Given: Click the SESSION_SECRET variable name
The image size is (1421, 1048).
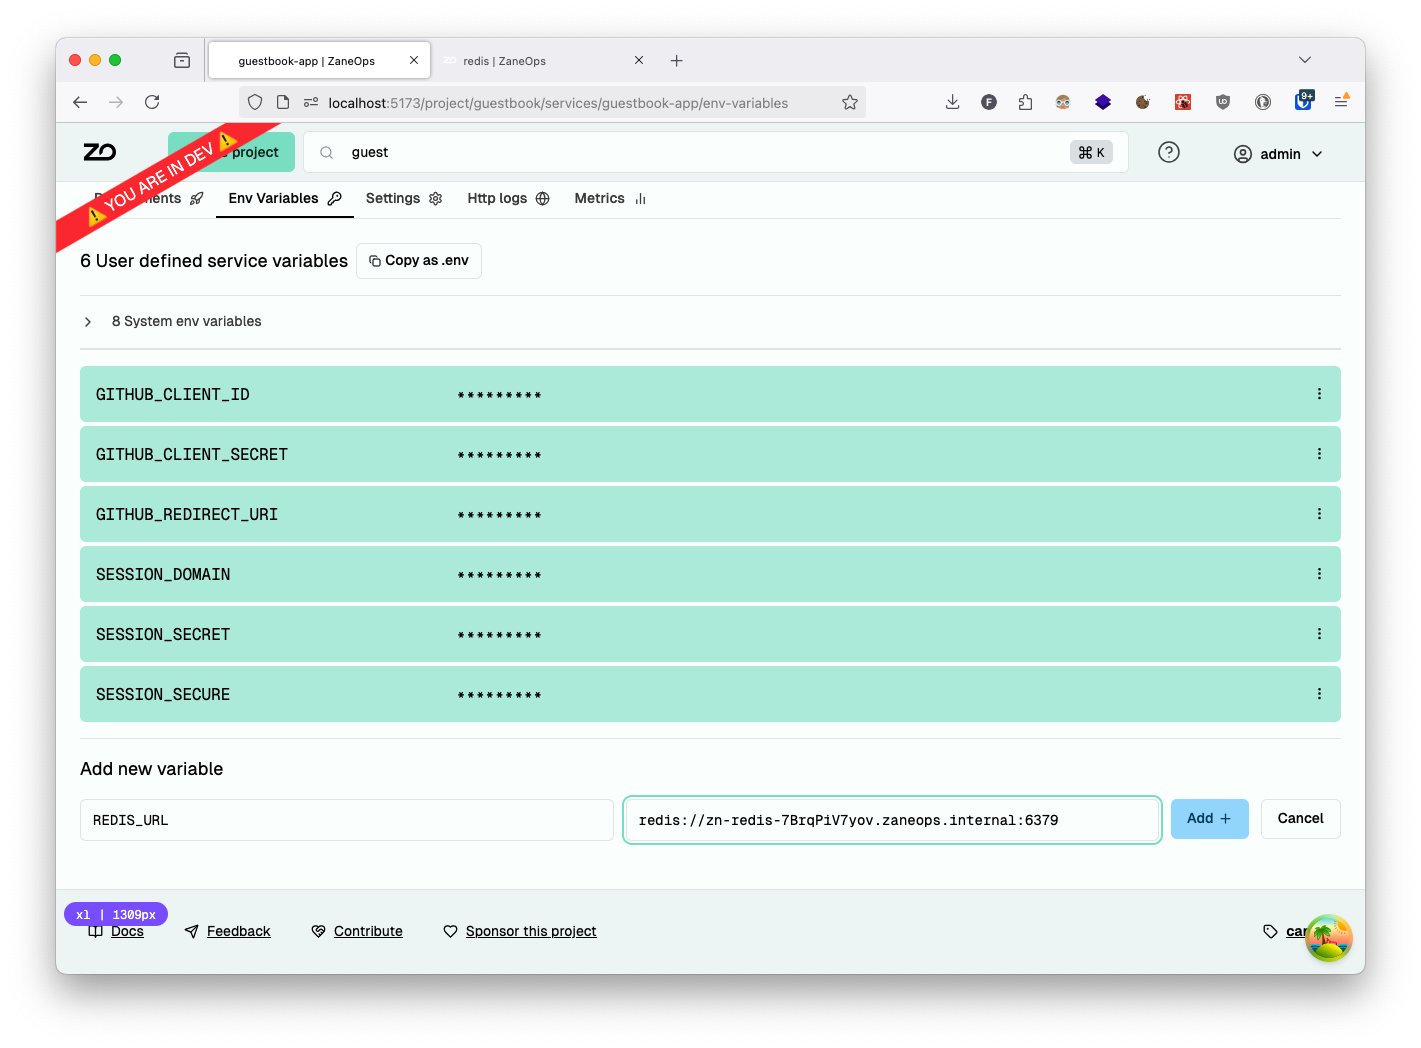Looking at the screenshot, I should (163, 635).
